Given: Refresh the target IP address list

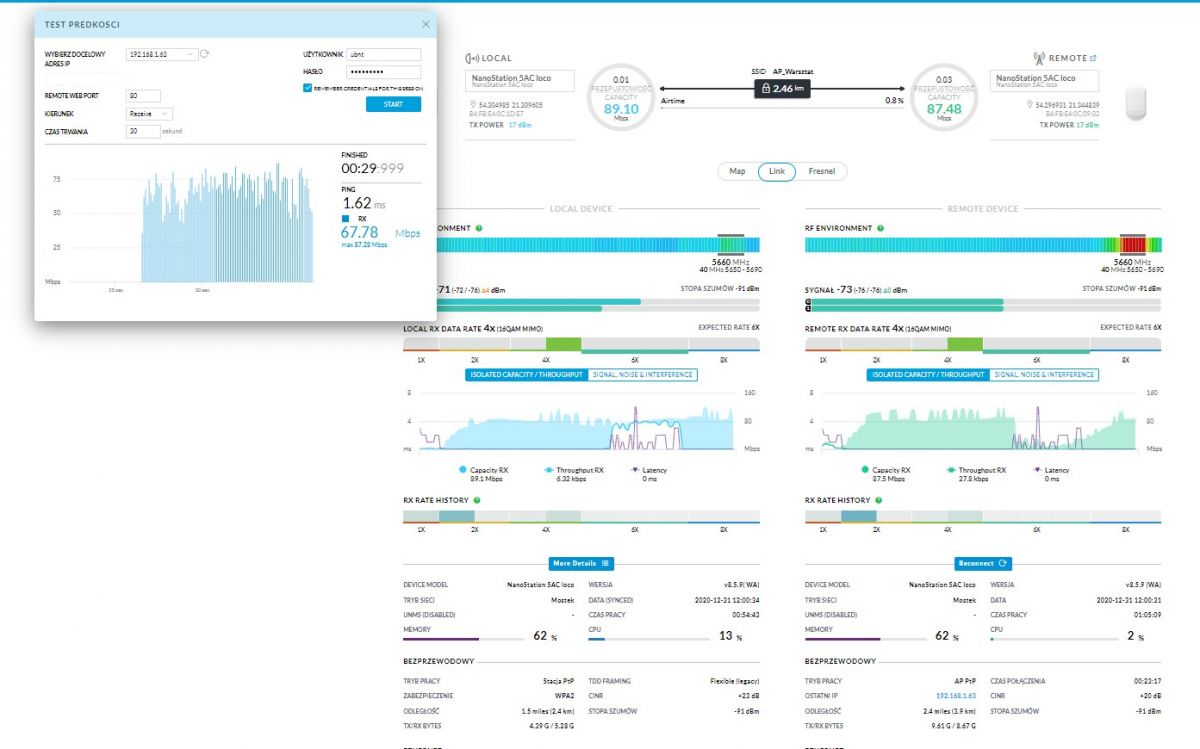Looking at the screenshot, I should tap(205, 54).
